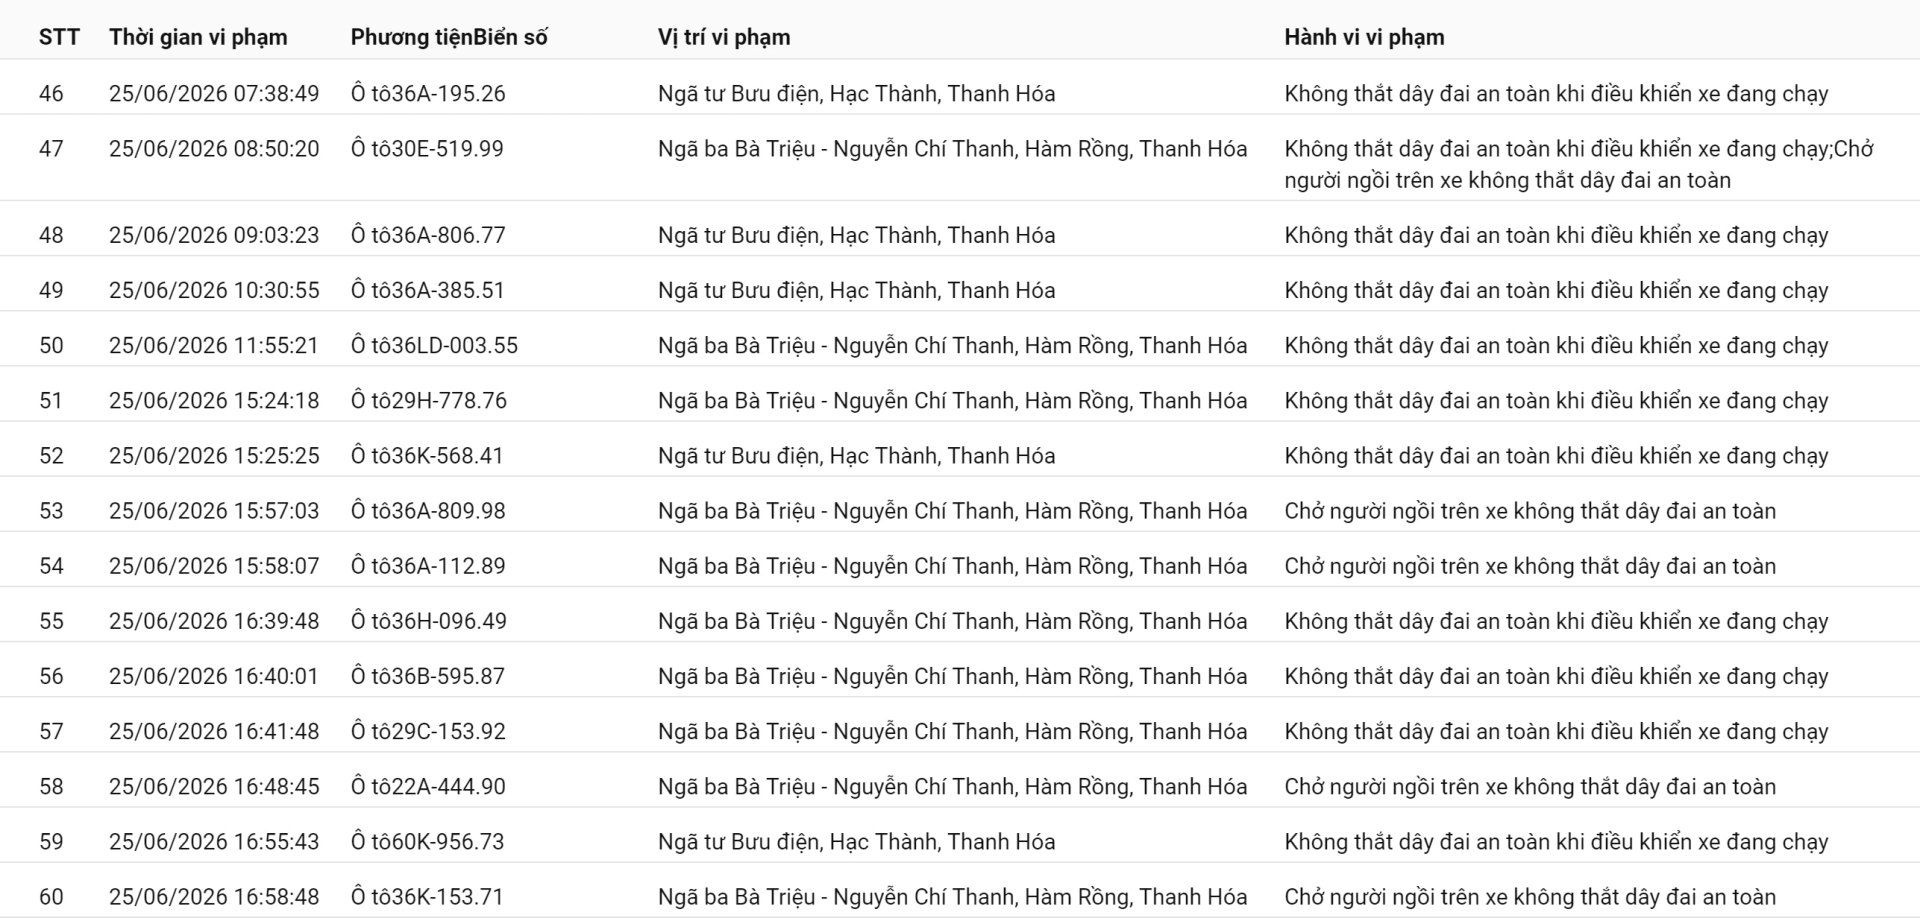Screen dimensions: 1920x918
Task: Select timestamp 25/06/2026 16:58:48 in row 60
Action: click(214, 897)
